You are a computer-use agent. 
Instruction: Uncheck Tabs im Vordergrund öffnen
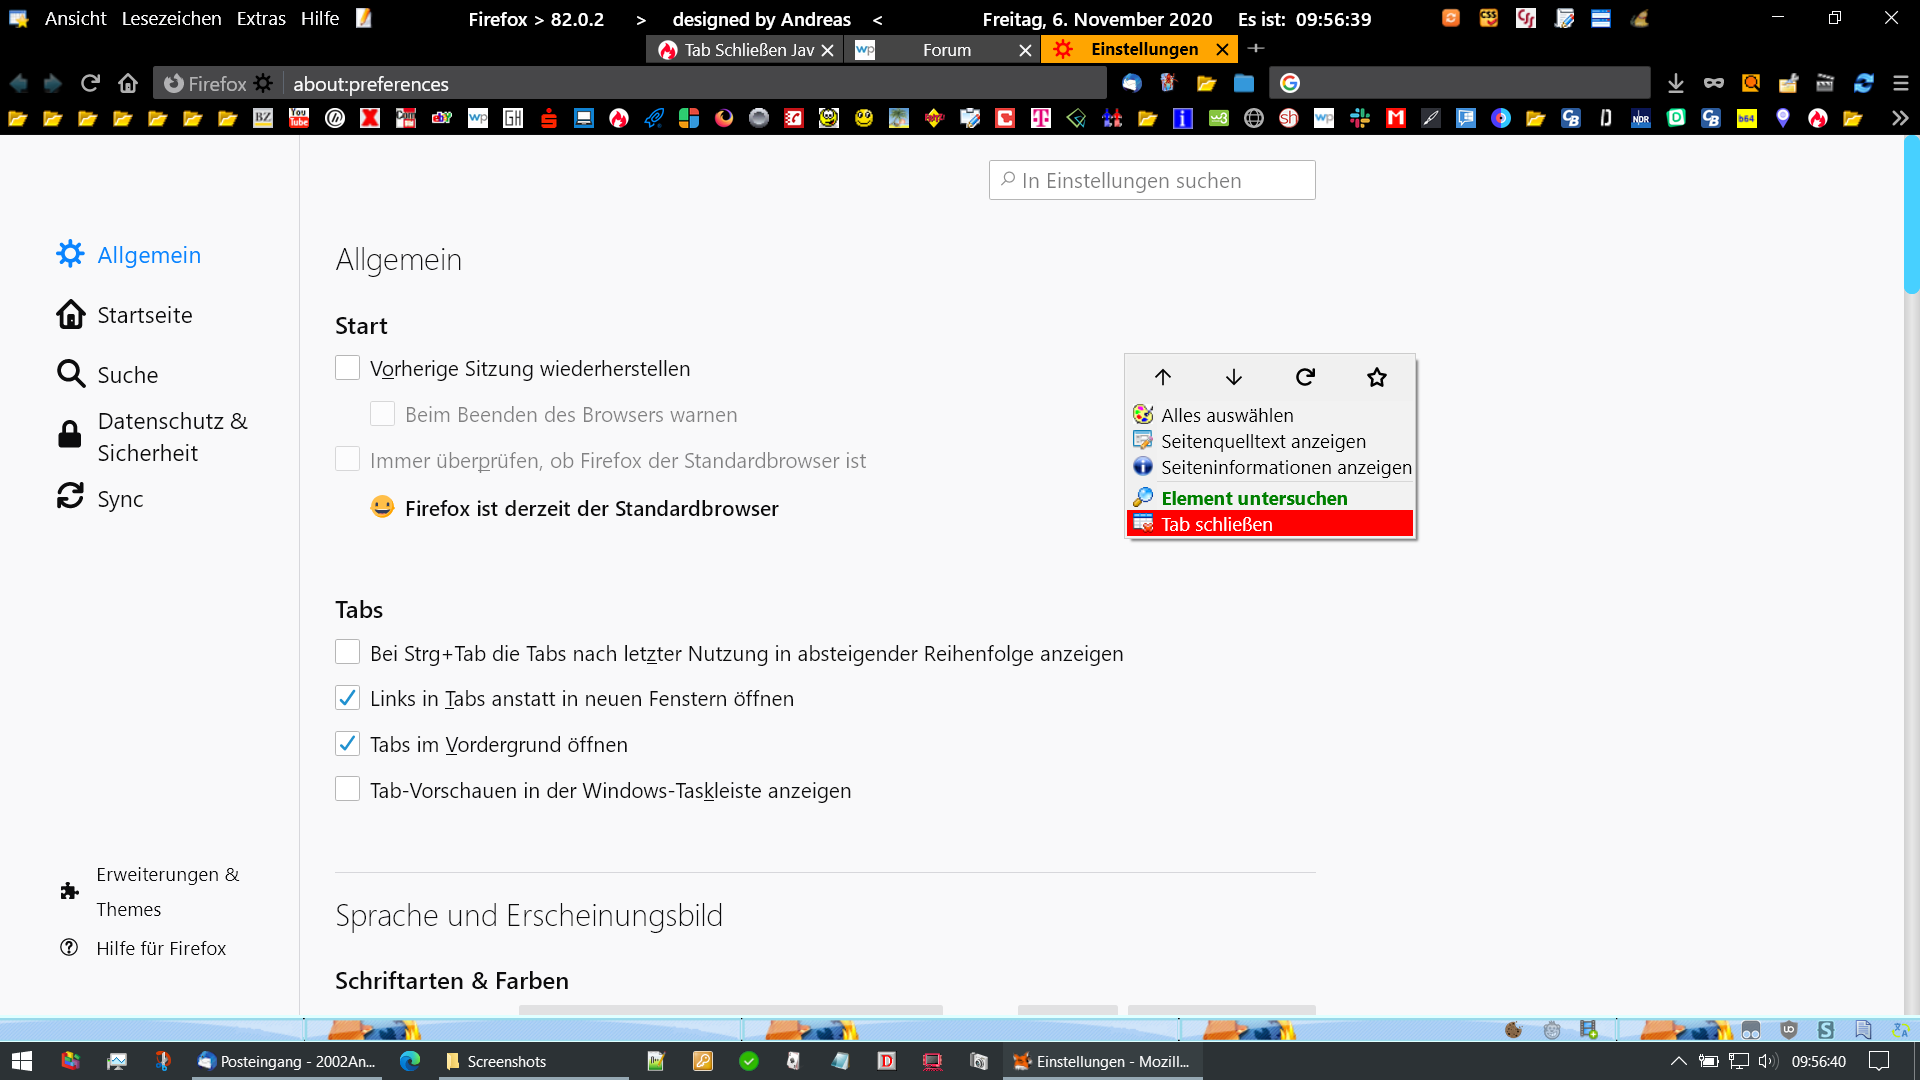pos(347,744)
